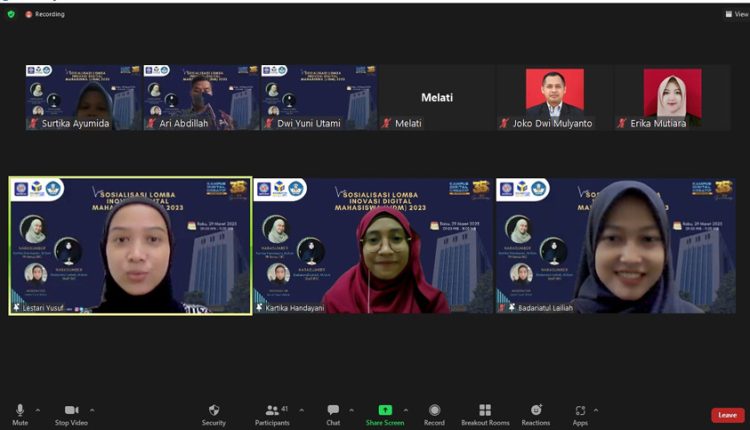Open the Apps panel
The height and width of the screenshot is (430, 750).
click(x=580, y=414)
